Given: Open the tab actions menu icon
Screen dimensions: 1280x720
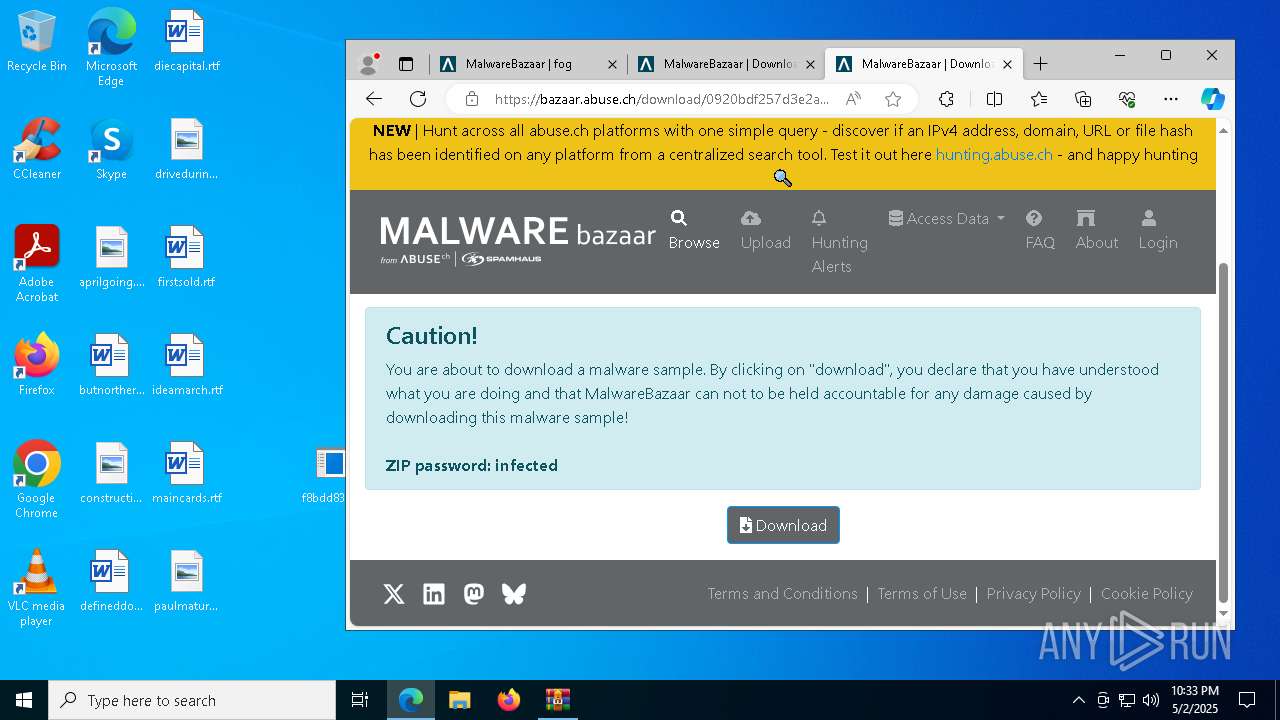Looking at the screenshot, I should (x=406, y=64).
